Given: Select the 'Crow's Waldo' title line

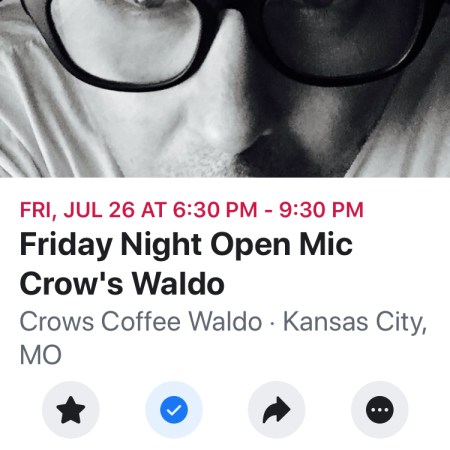Looking at the screenshot, I should [122, 284].
